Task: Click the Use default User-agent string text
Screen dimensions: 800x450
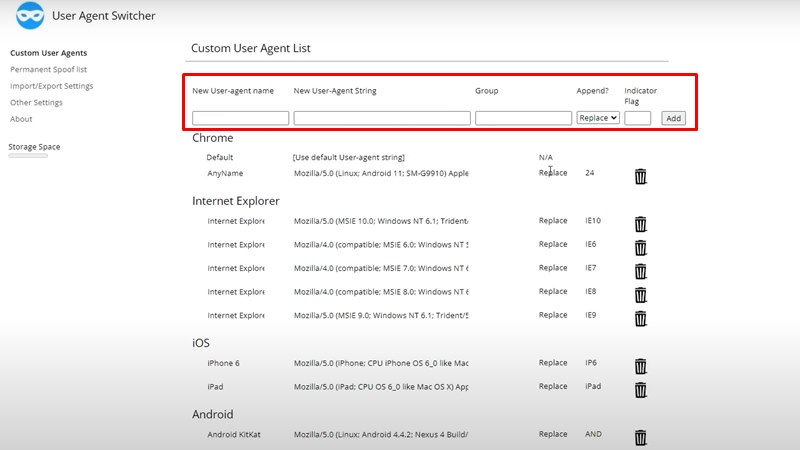Action: pyautogui.click(x=348, y=157)
